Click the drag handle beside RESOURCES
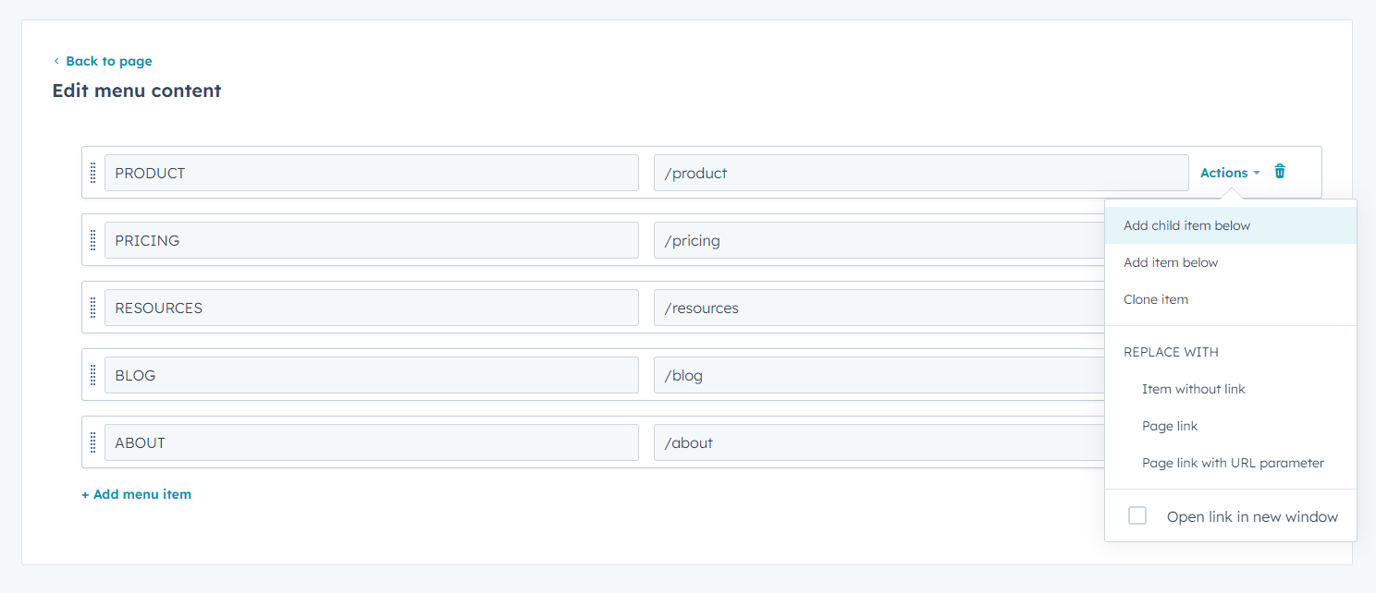 coord(92,307)
